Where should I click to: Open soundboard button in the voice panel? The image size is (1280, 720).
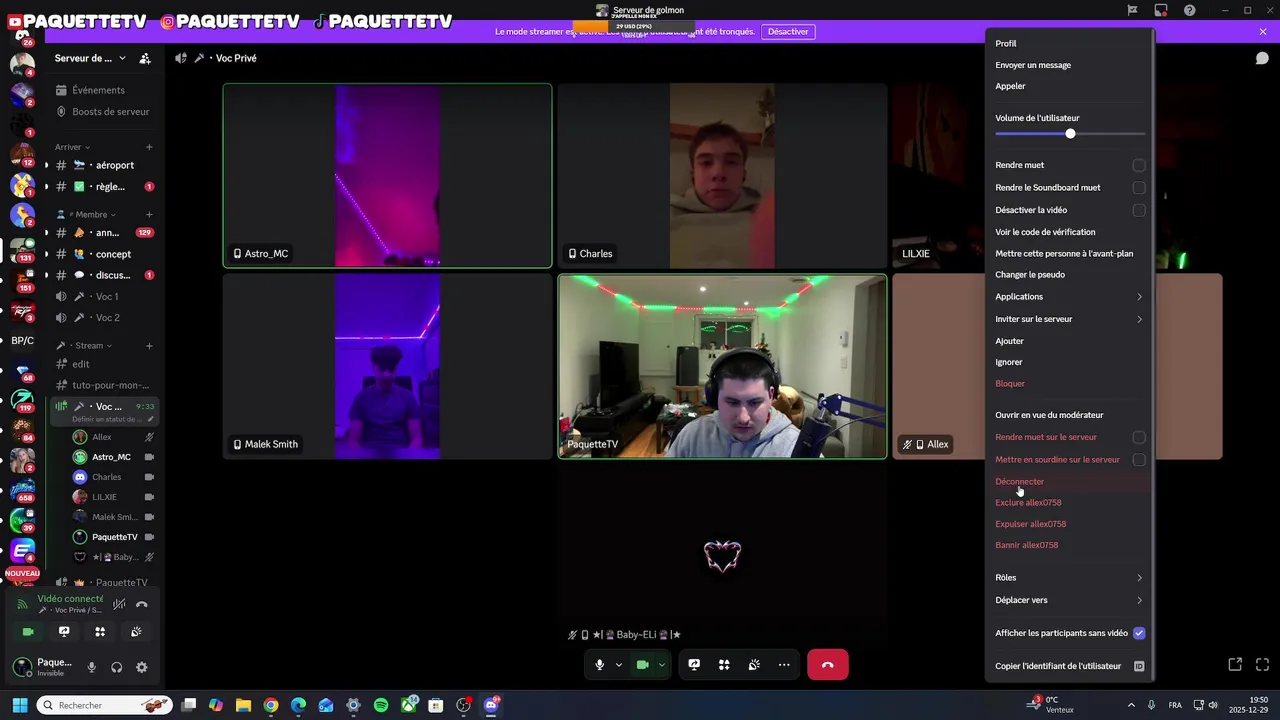click(x=136, y=632)
